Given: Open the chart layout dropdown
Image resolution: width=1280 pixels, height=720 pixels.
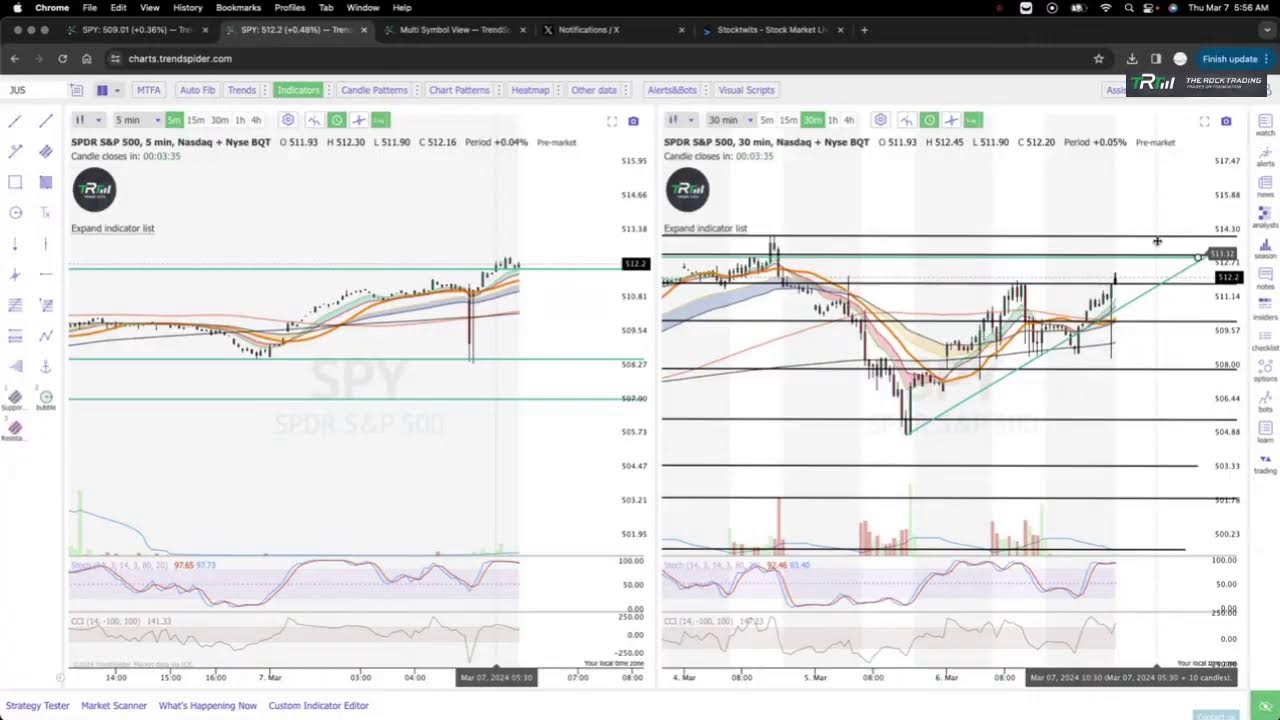Looking at the screenshot, I should point(109,90).
